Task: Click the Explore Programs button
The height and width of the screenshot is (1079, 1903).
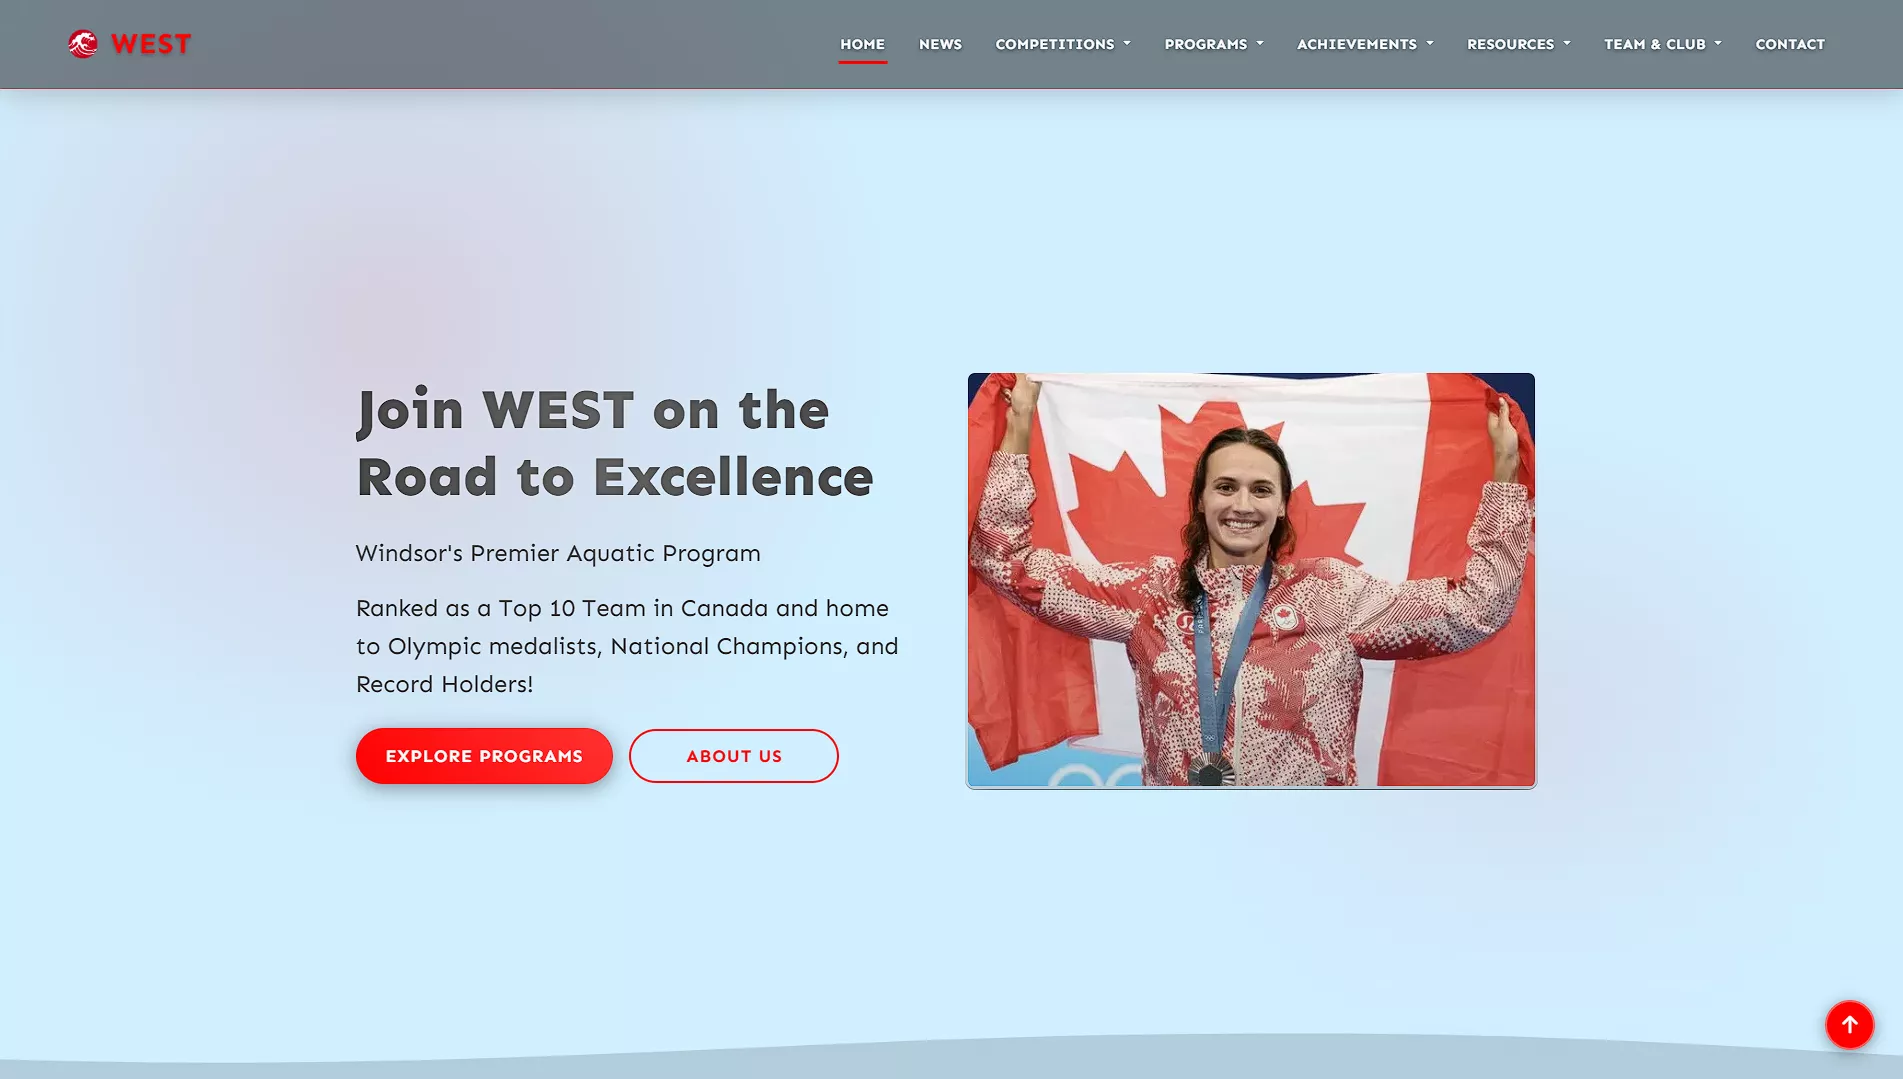Action: [484, 756]
